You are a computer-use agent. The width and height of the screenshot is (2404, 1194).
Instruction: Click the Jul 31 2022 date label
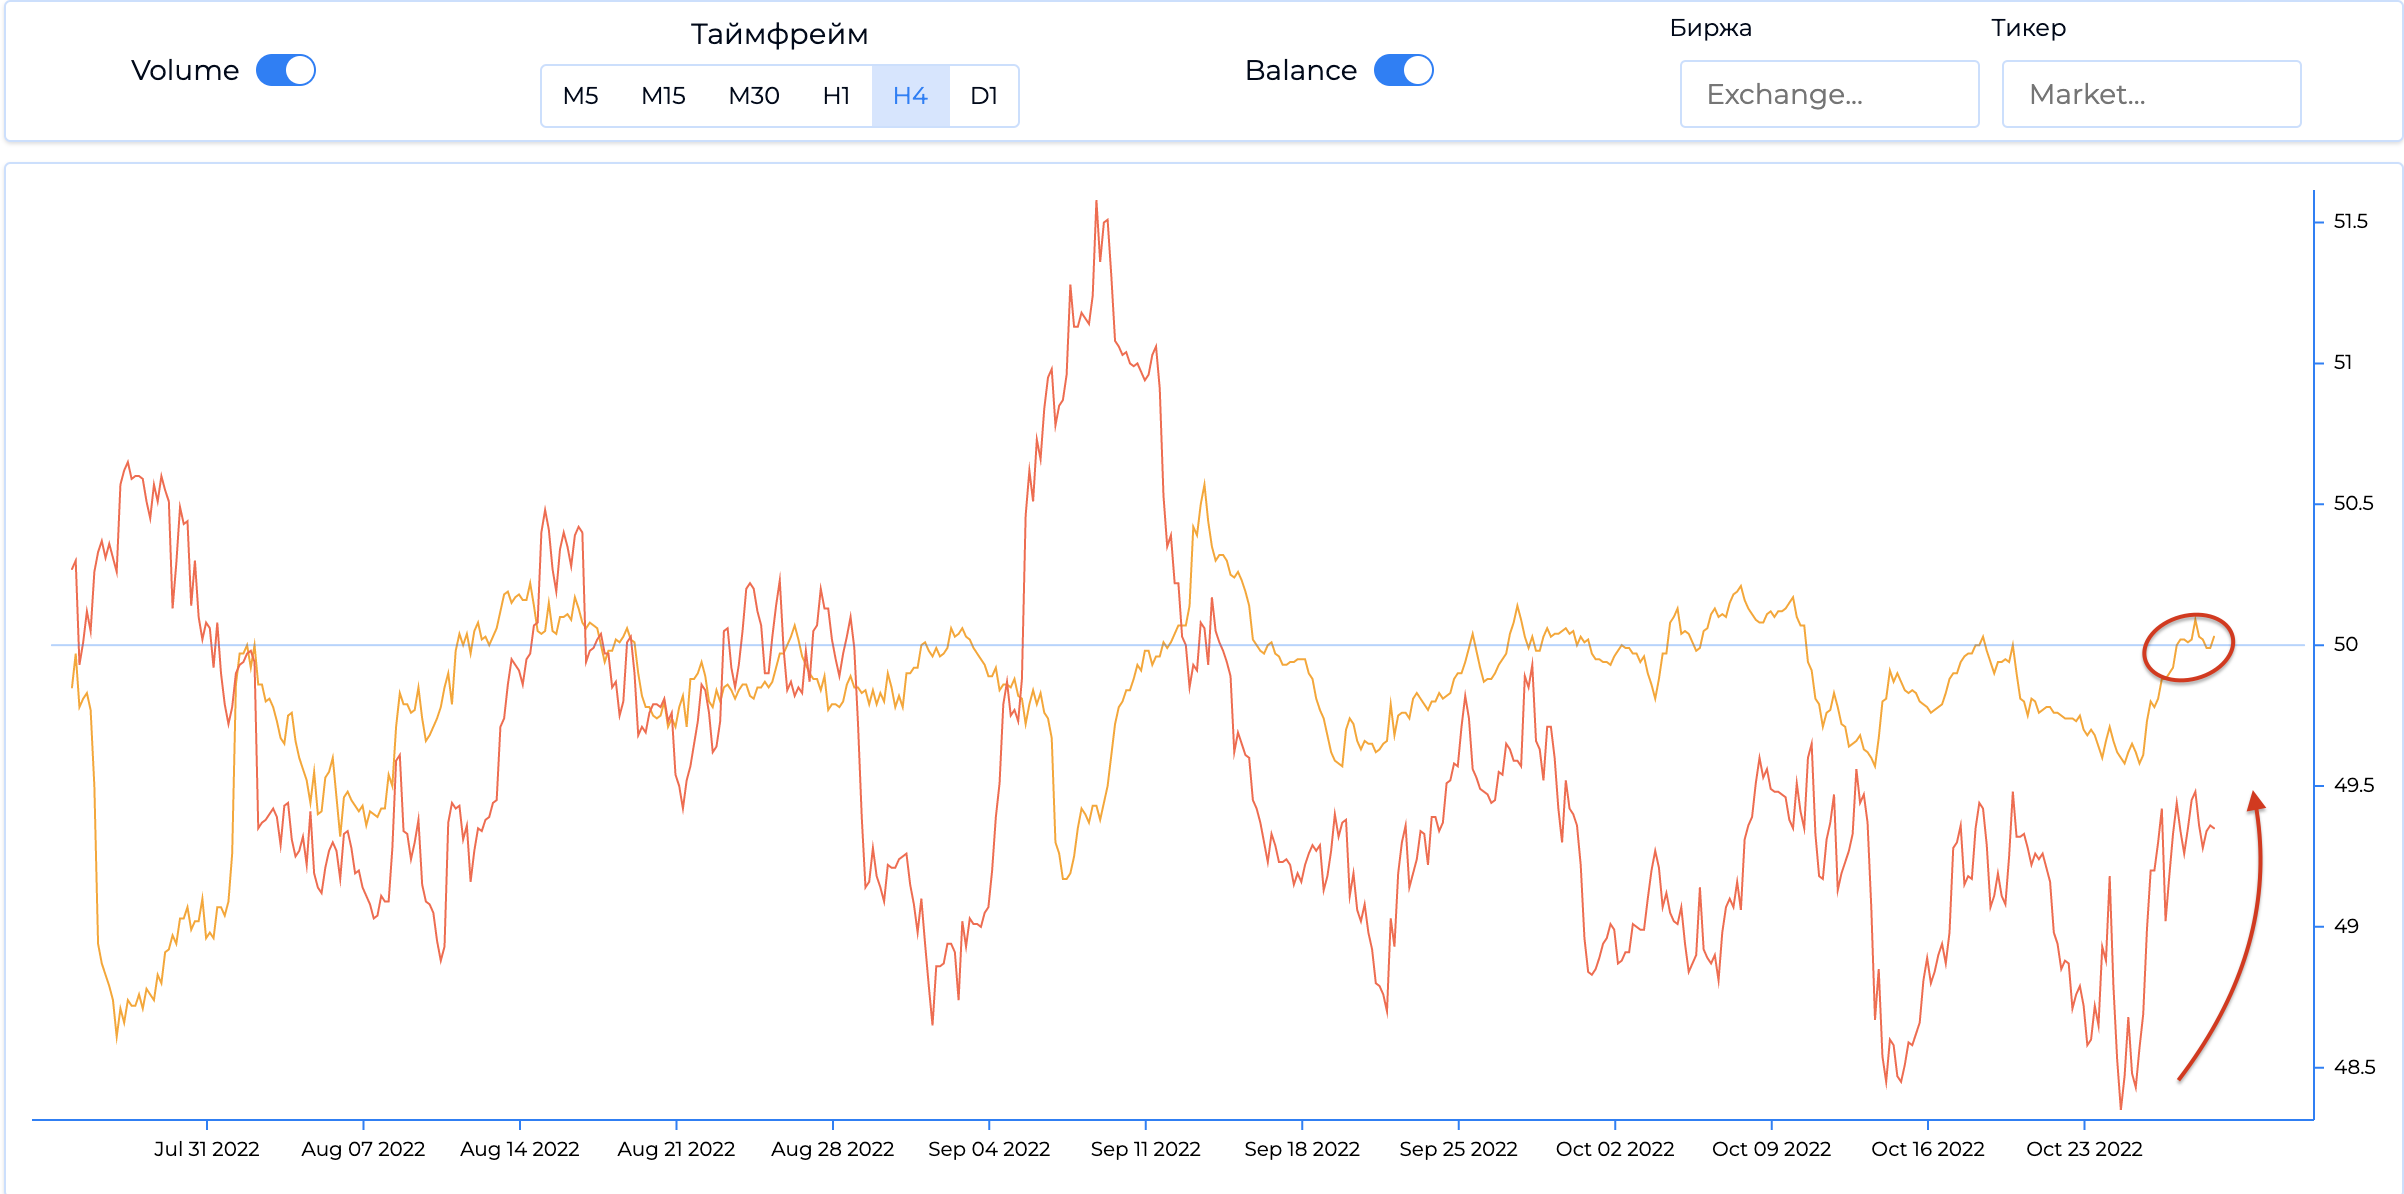207,1149
